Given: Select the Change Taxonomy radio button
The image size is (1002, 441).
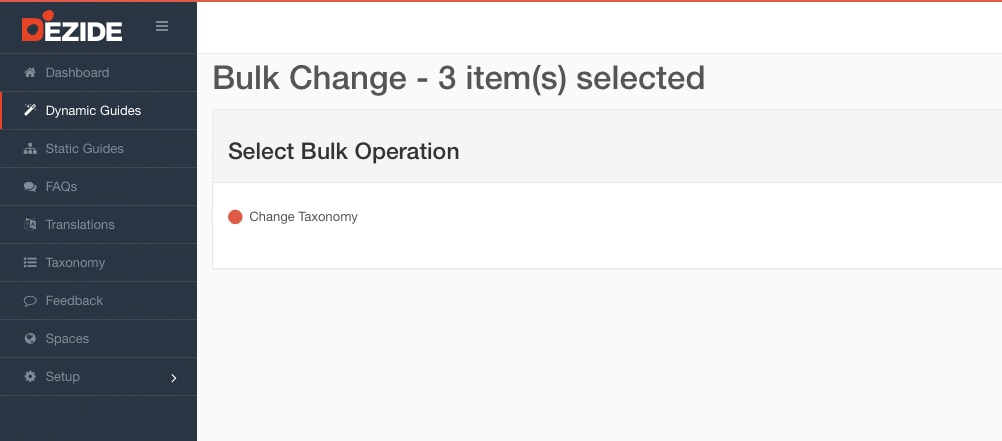Looking at the screenshot, I should 235,217.
